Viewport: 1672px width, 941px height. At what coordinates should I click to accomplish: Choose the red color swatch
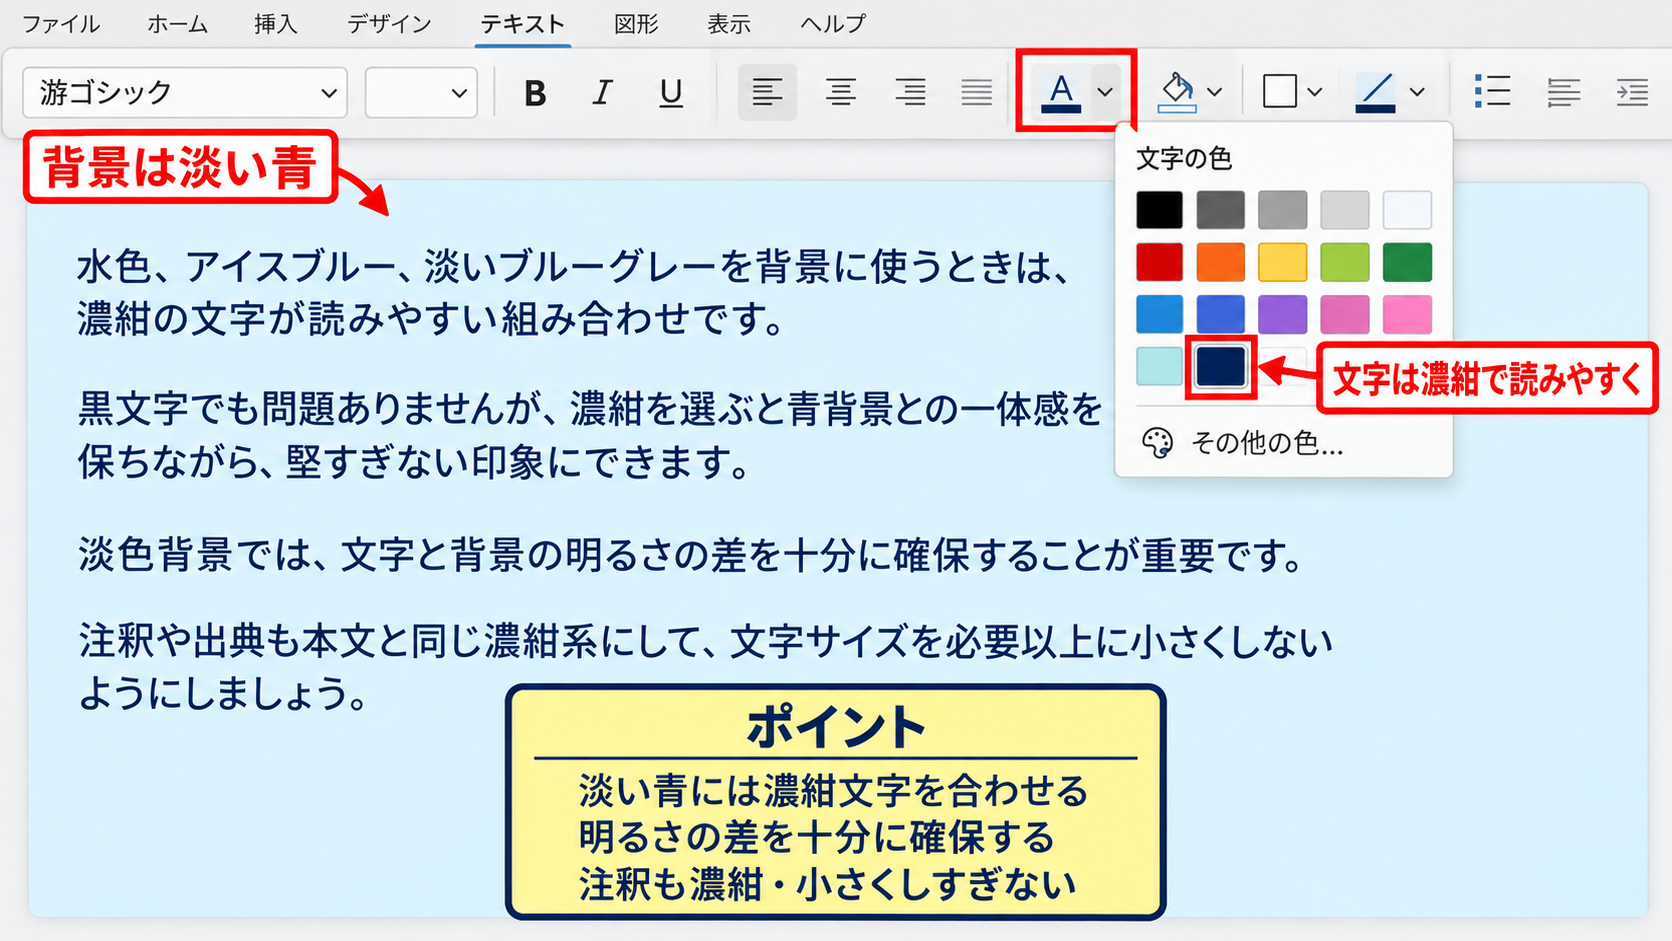click(x=1159, y=262)
